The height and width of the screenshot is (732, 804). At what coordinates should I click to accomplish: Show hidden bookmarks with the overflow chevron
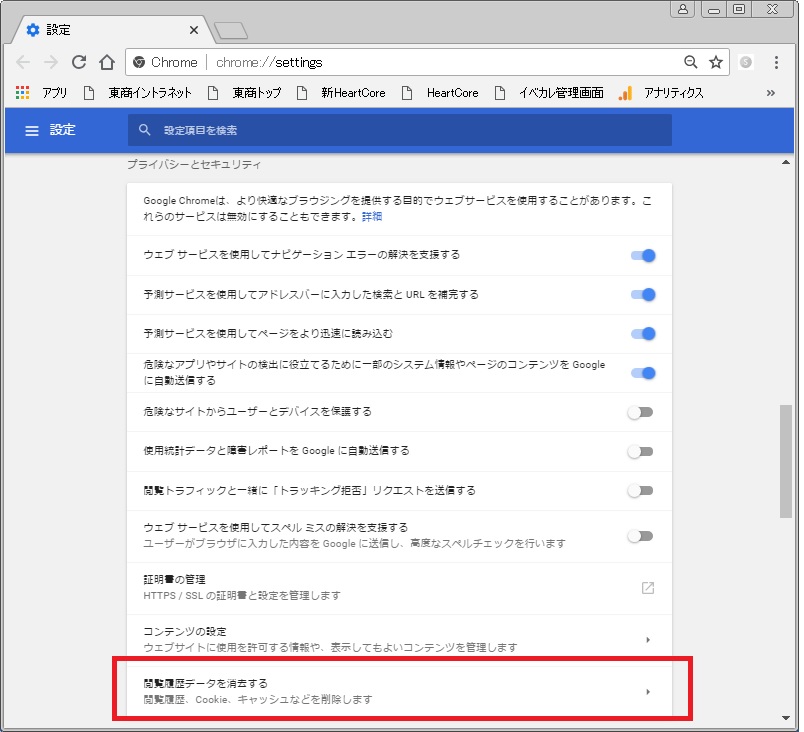pos(771,93)
